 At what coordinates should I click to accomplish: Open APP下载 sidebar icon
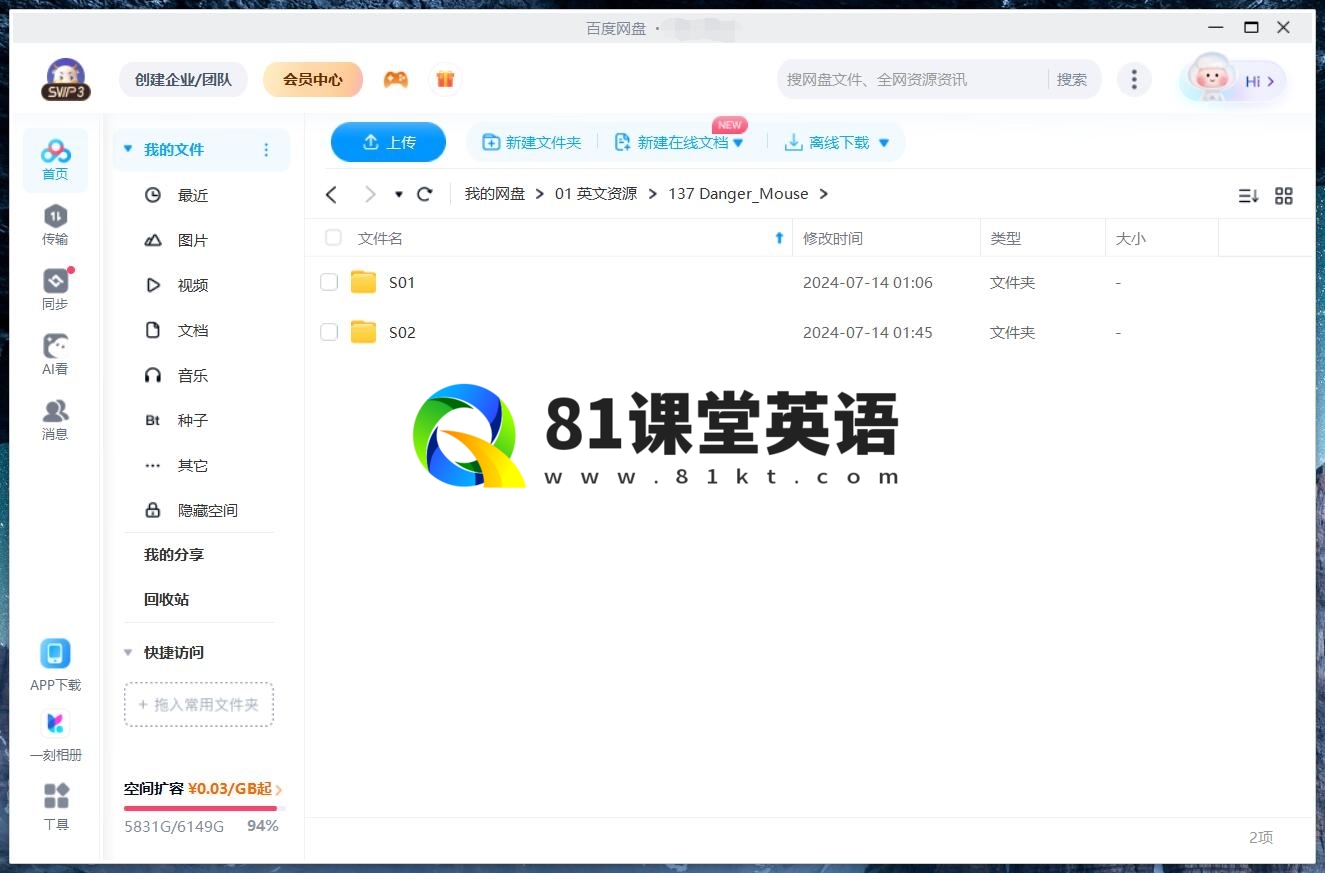55,666
